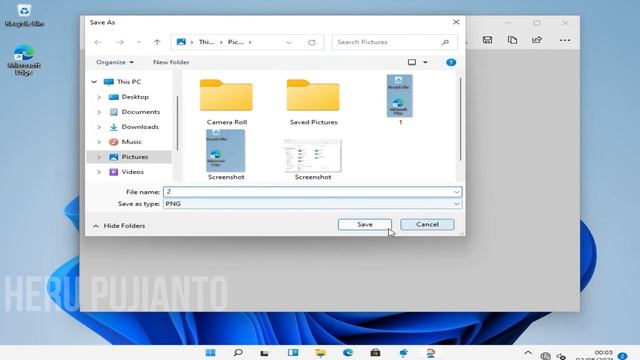The height and width of the screenshot is (360, 640).
Task: Open Microsoft Store on the taskbar
Action: pos(376,353)
